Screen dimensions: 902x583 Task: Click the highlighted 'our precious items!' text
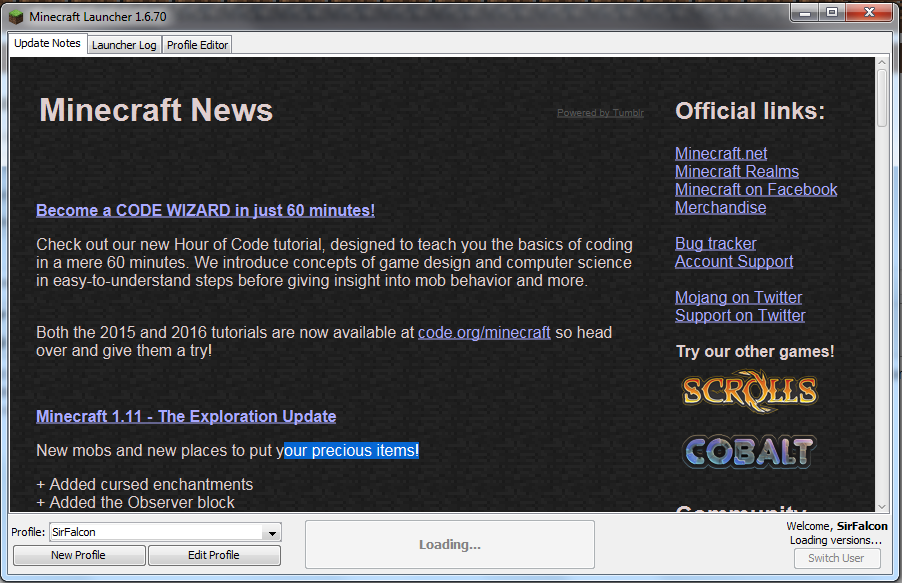pos(351,451)
